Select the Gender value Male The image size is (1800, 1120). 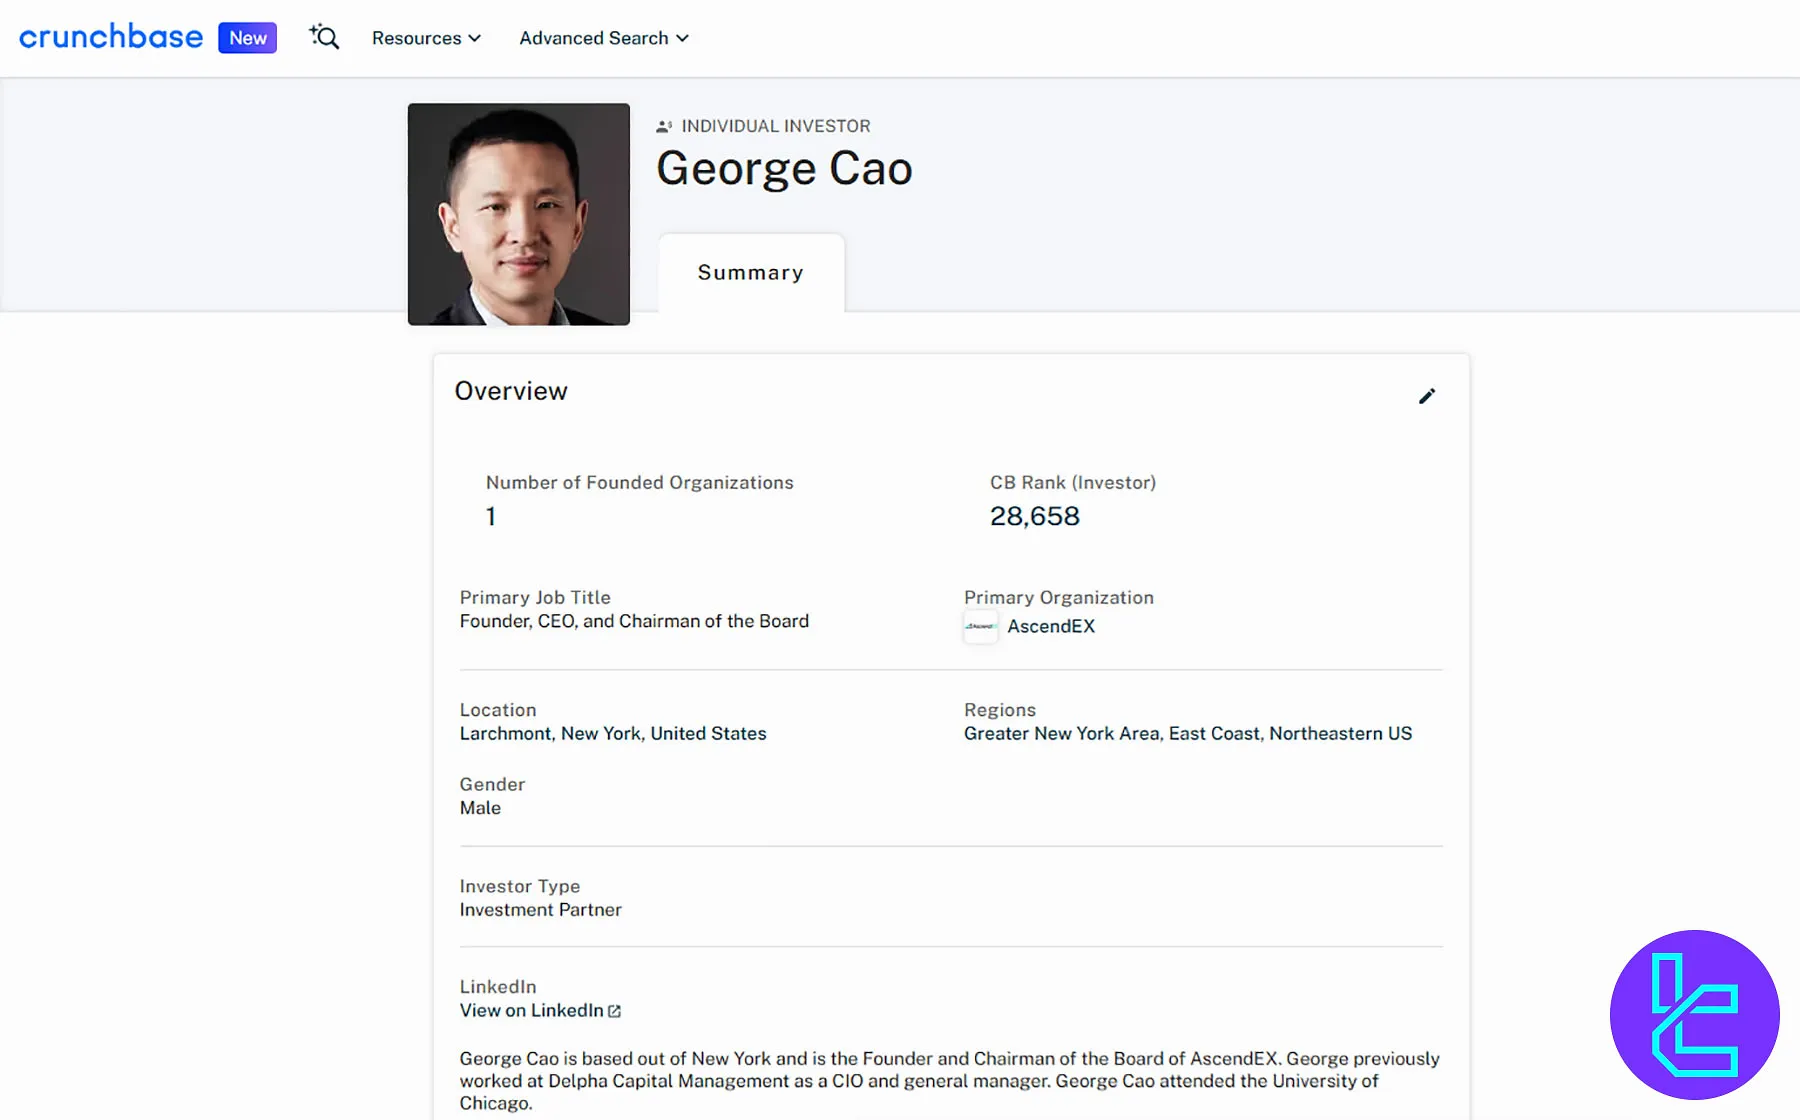pos(480,808)
